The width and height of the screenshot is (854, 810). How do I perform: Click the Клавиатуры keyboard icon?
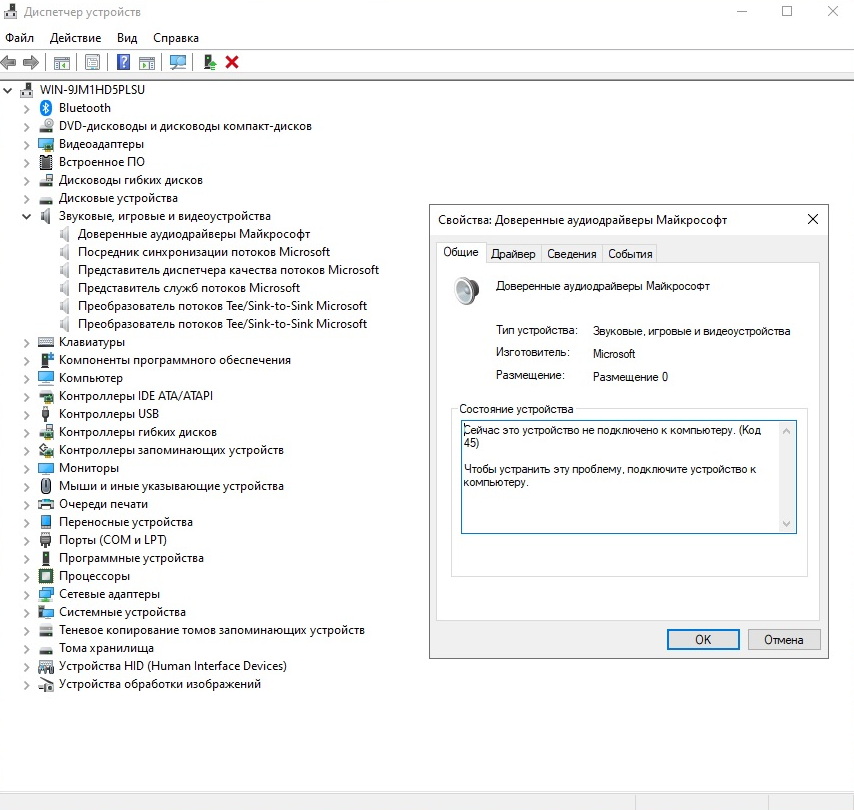coord(46,342)
